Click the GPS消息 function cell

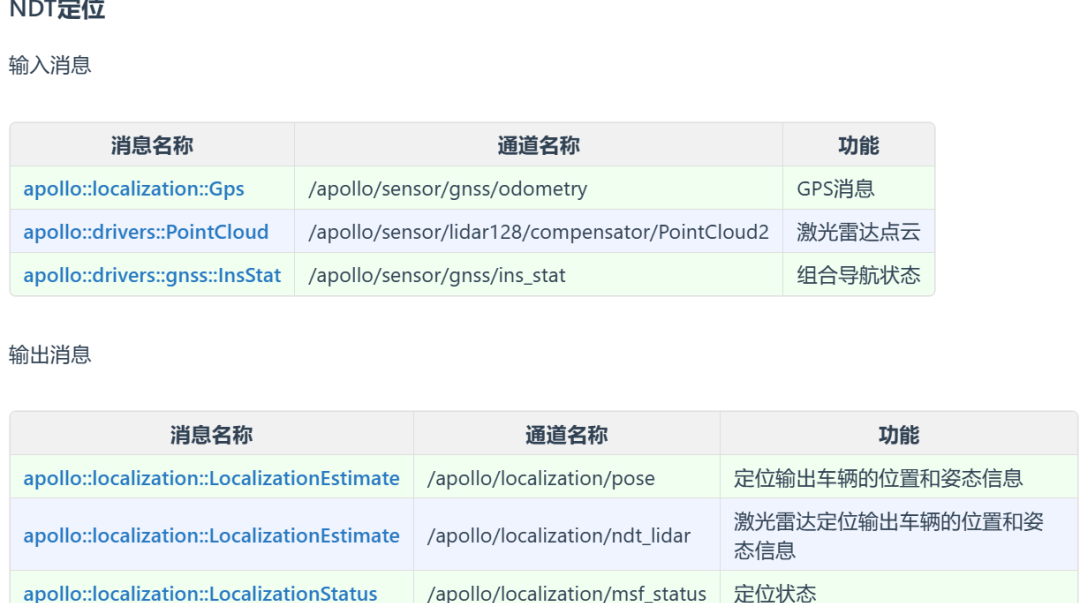(835, 189)
